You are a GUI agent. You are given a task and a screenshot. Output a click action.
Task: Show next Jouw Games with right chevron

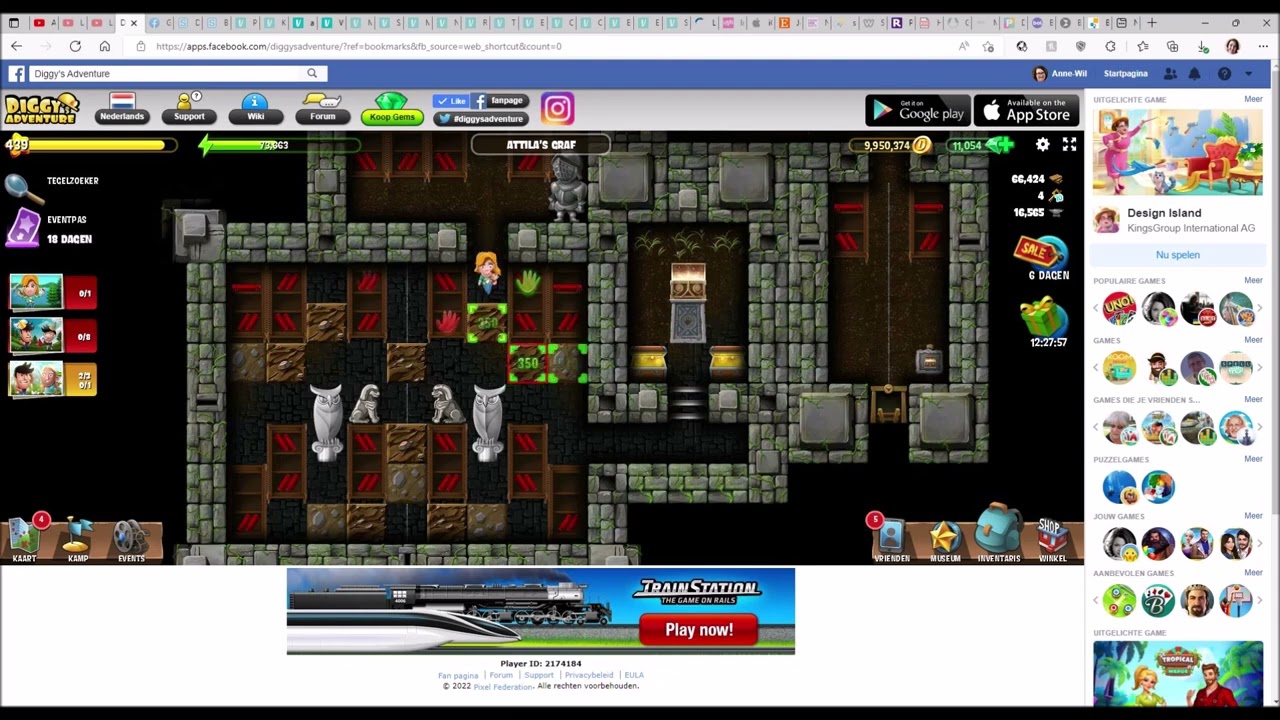click(1259, 544)
